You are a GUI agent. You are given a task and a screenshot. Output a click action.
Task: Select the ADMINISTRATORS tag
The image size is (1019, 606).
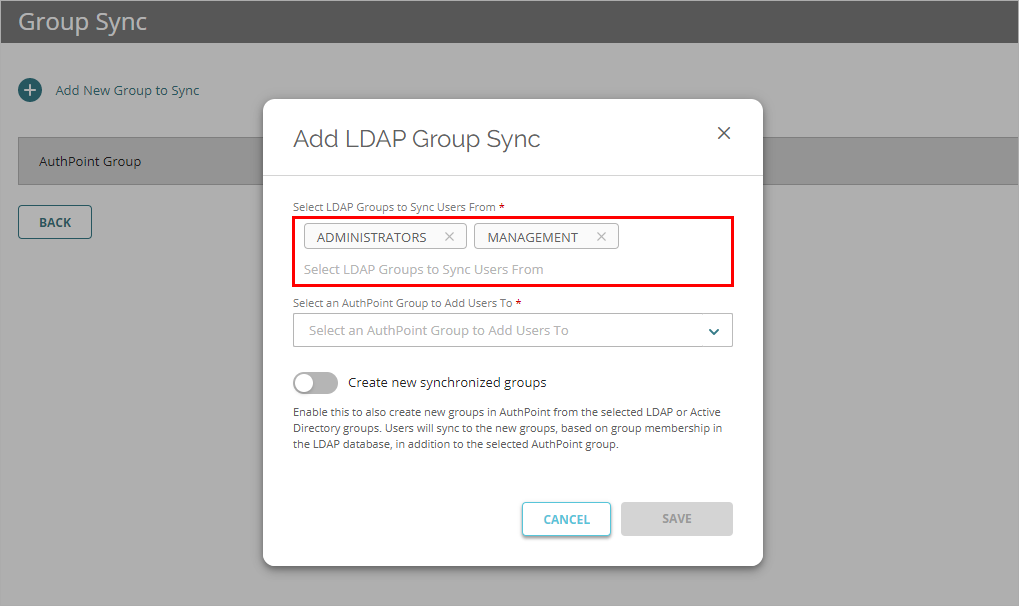(x=373, y=236)
